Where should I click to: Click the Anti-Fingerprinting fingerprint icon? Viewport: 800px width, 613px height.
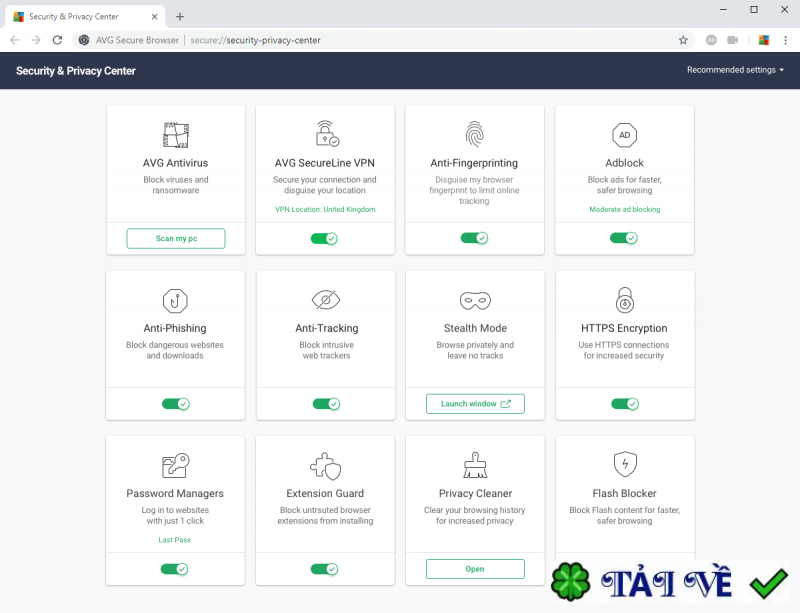coord(474,134)
